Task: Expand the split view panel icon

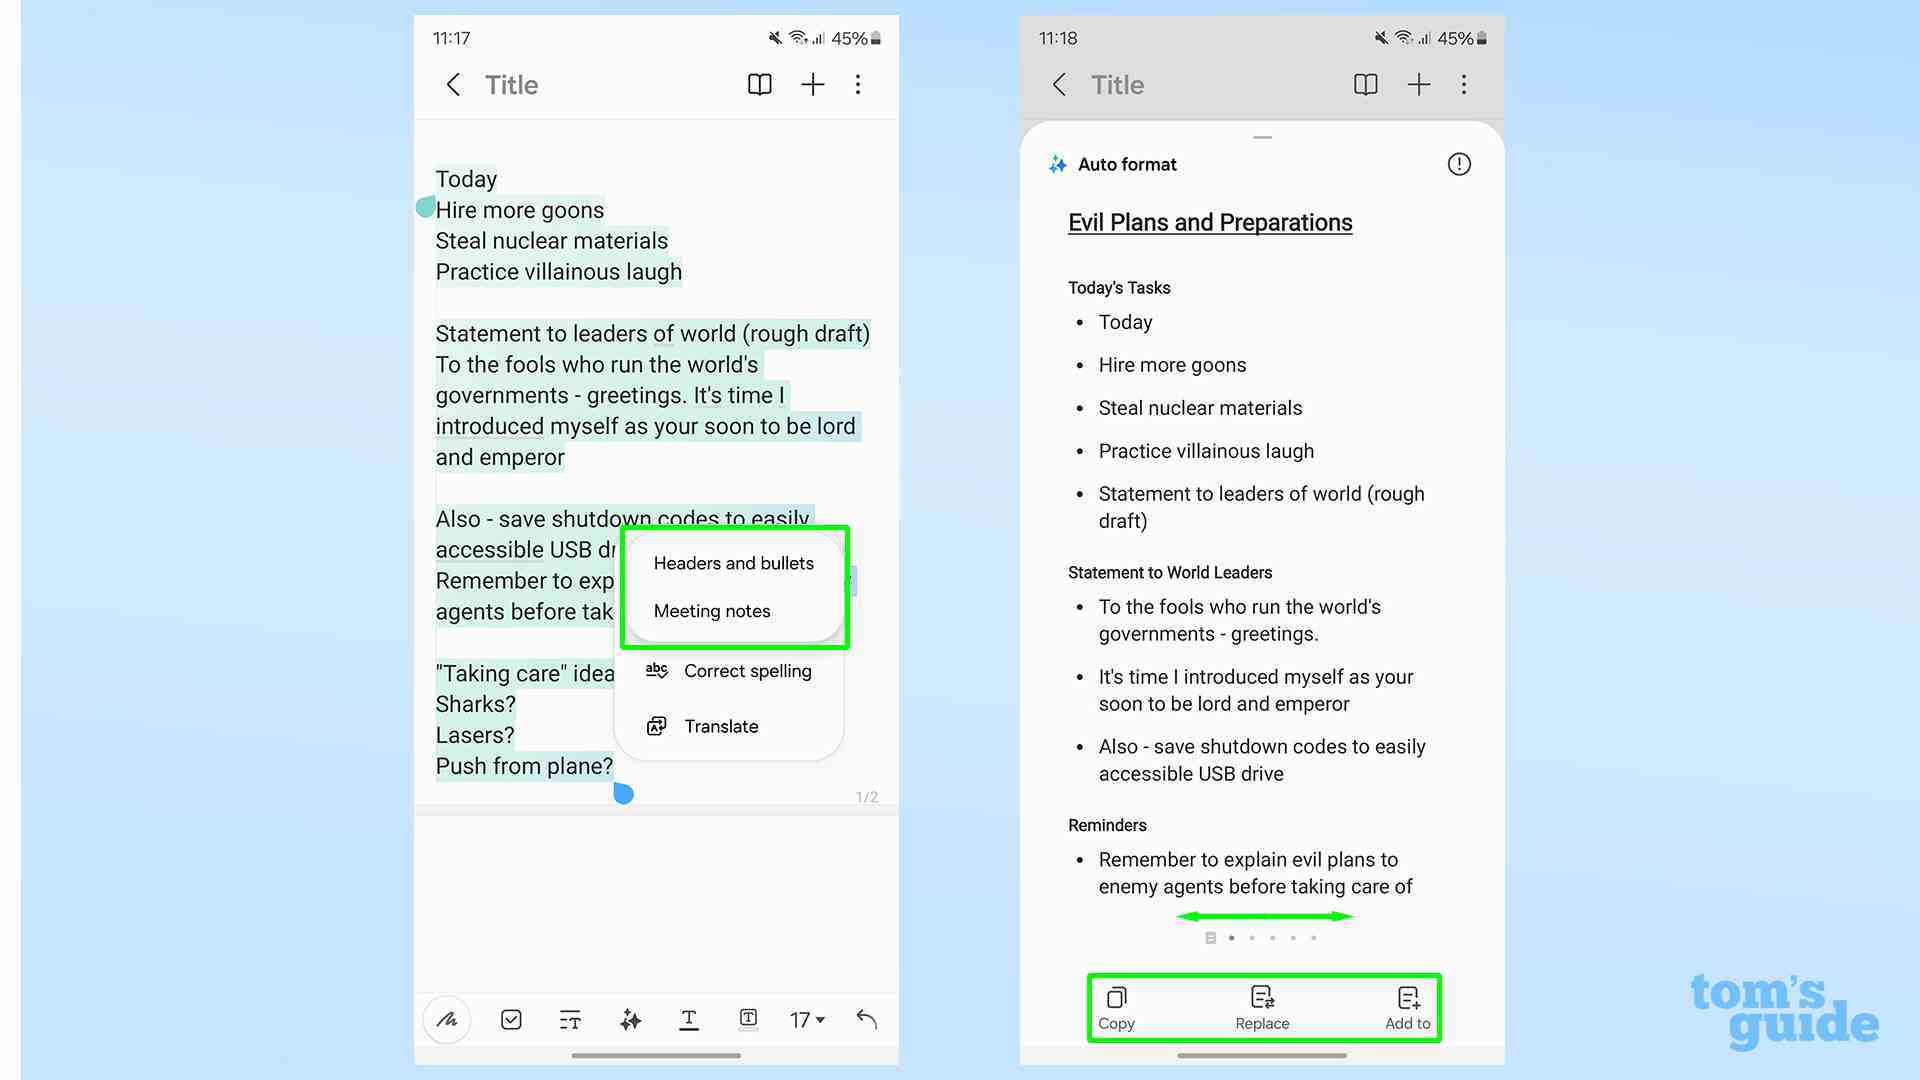Action: [760, 84]
